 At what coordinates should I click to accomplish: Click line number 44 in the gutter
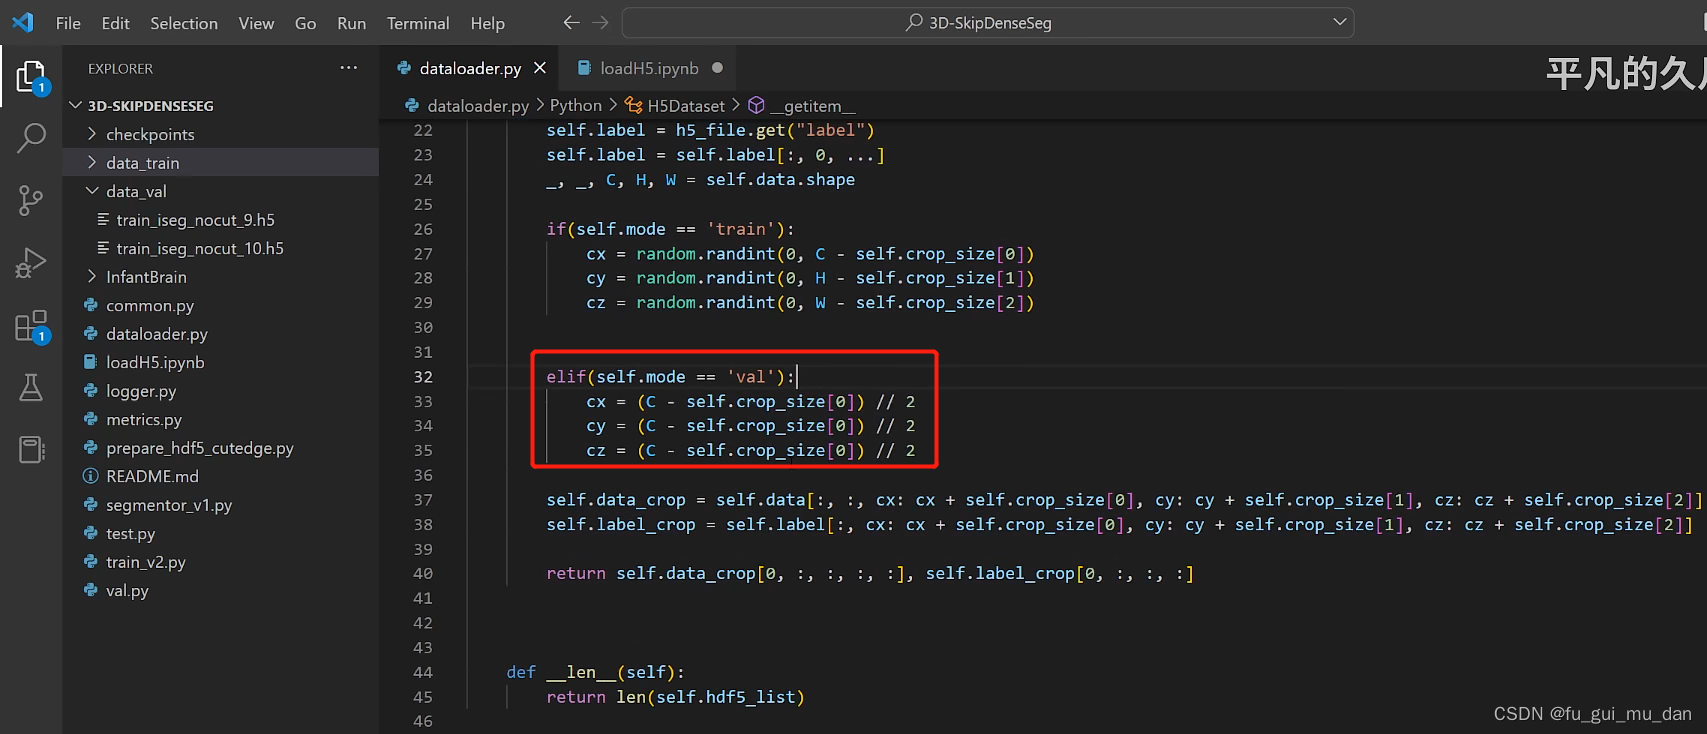423,672
